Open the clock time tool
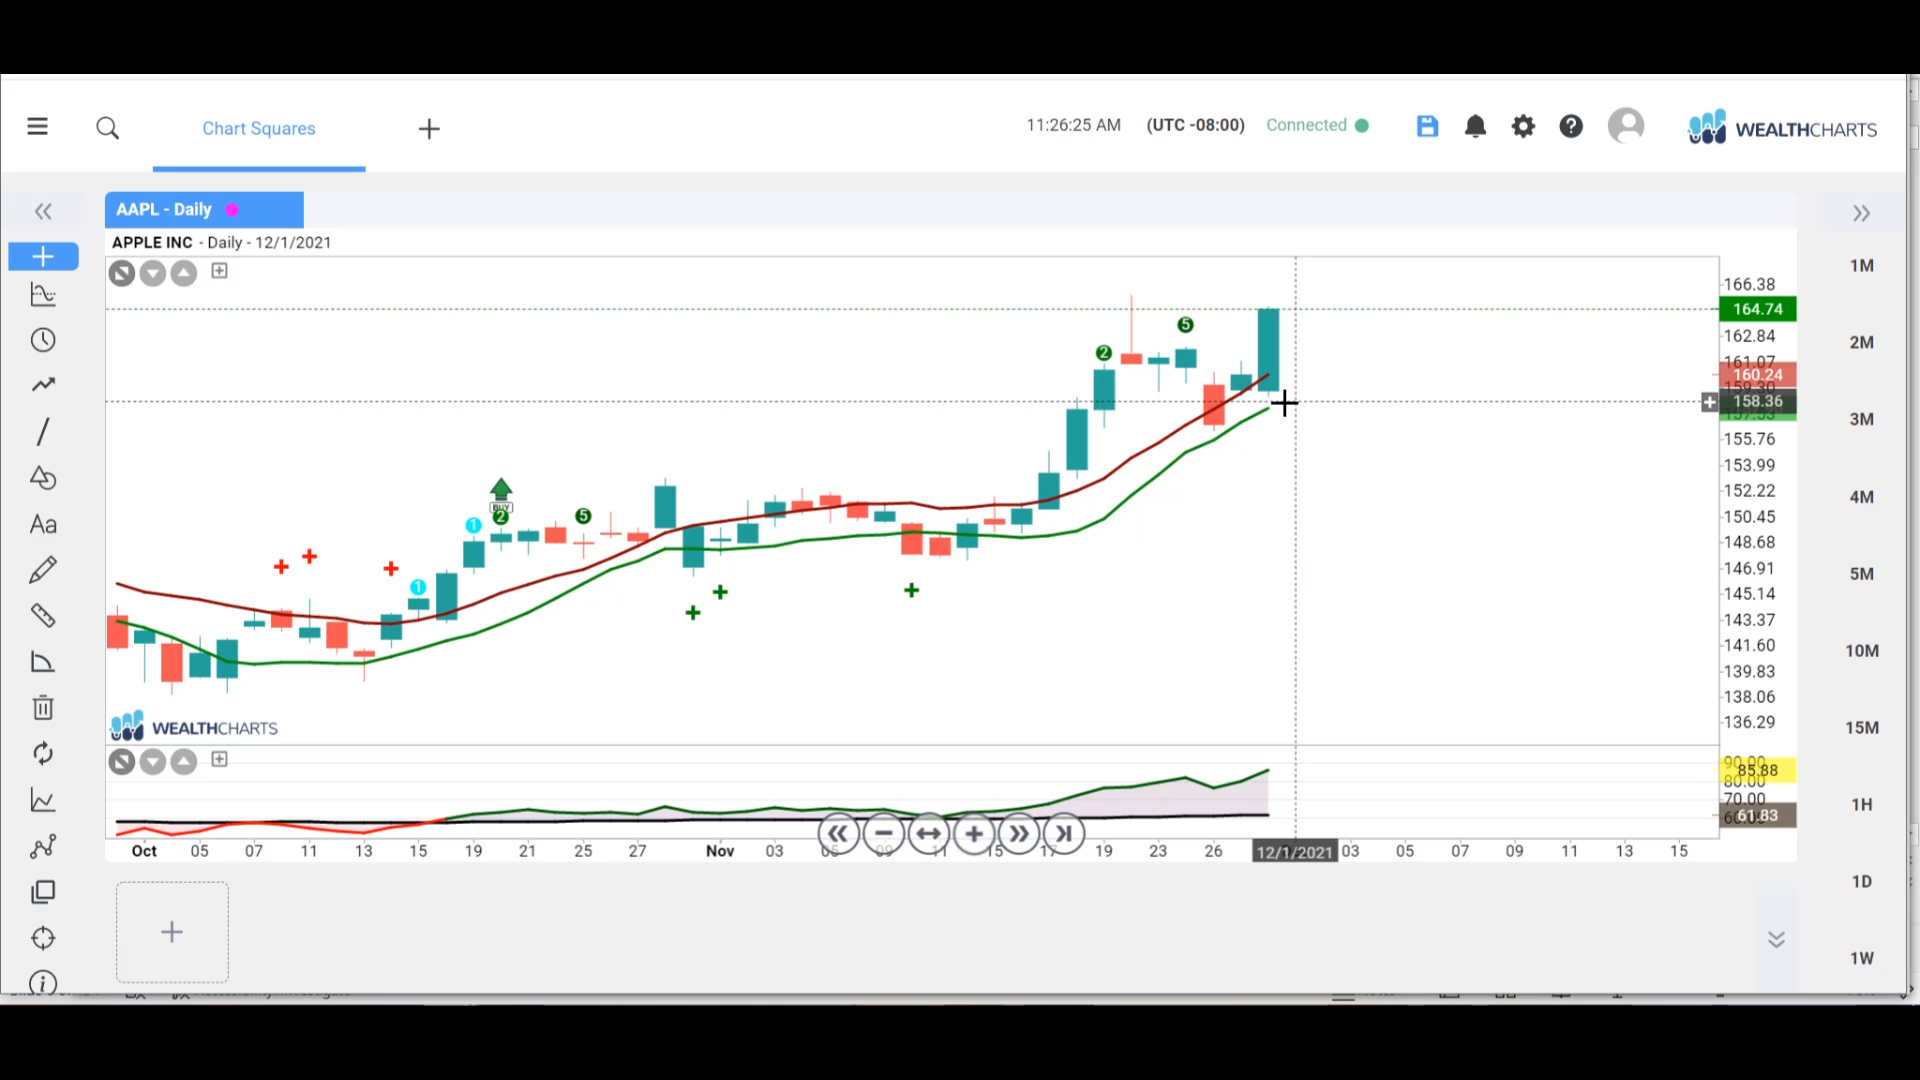 (x=43, y=340)
